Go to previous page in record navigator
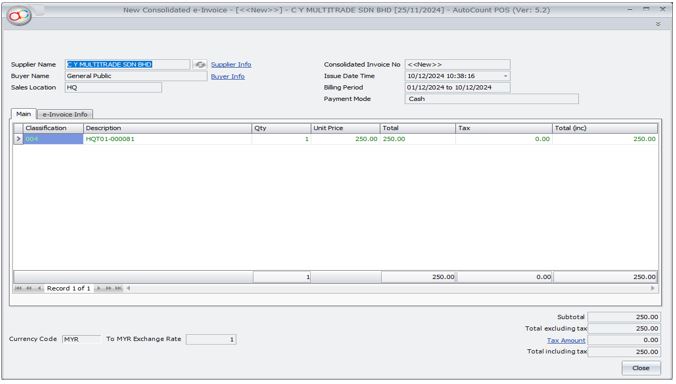 coord(29,288)
